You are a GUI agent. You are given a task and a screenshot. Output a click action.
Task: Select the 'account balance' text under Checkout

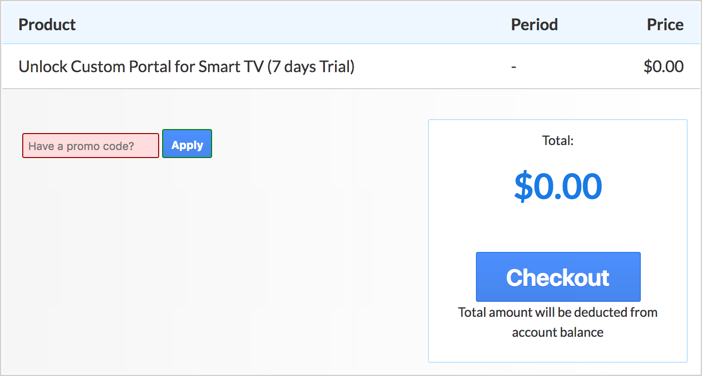pos(558,333)
